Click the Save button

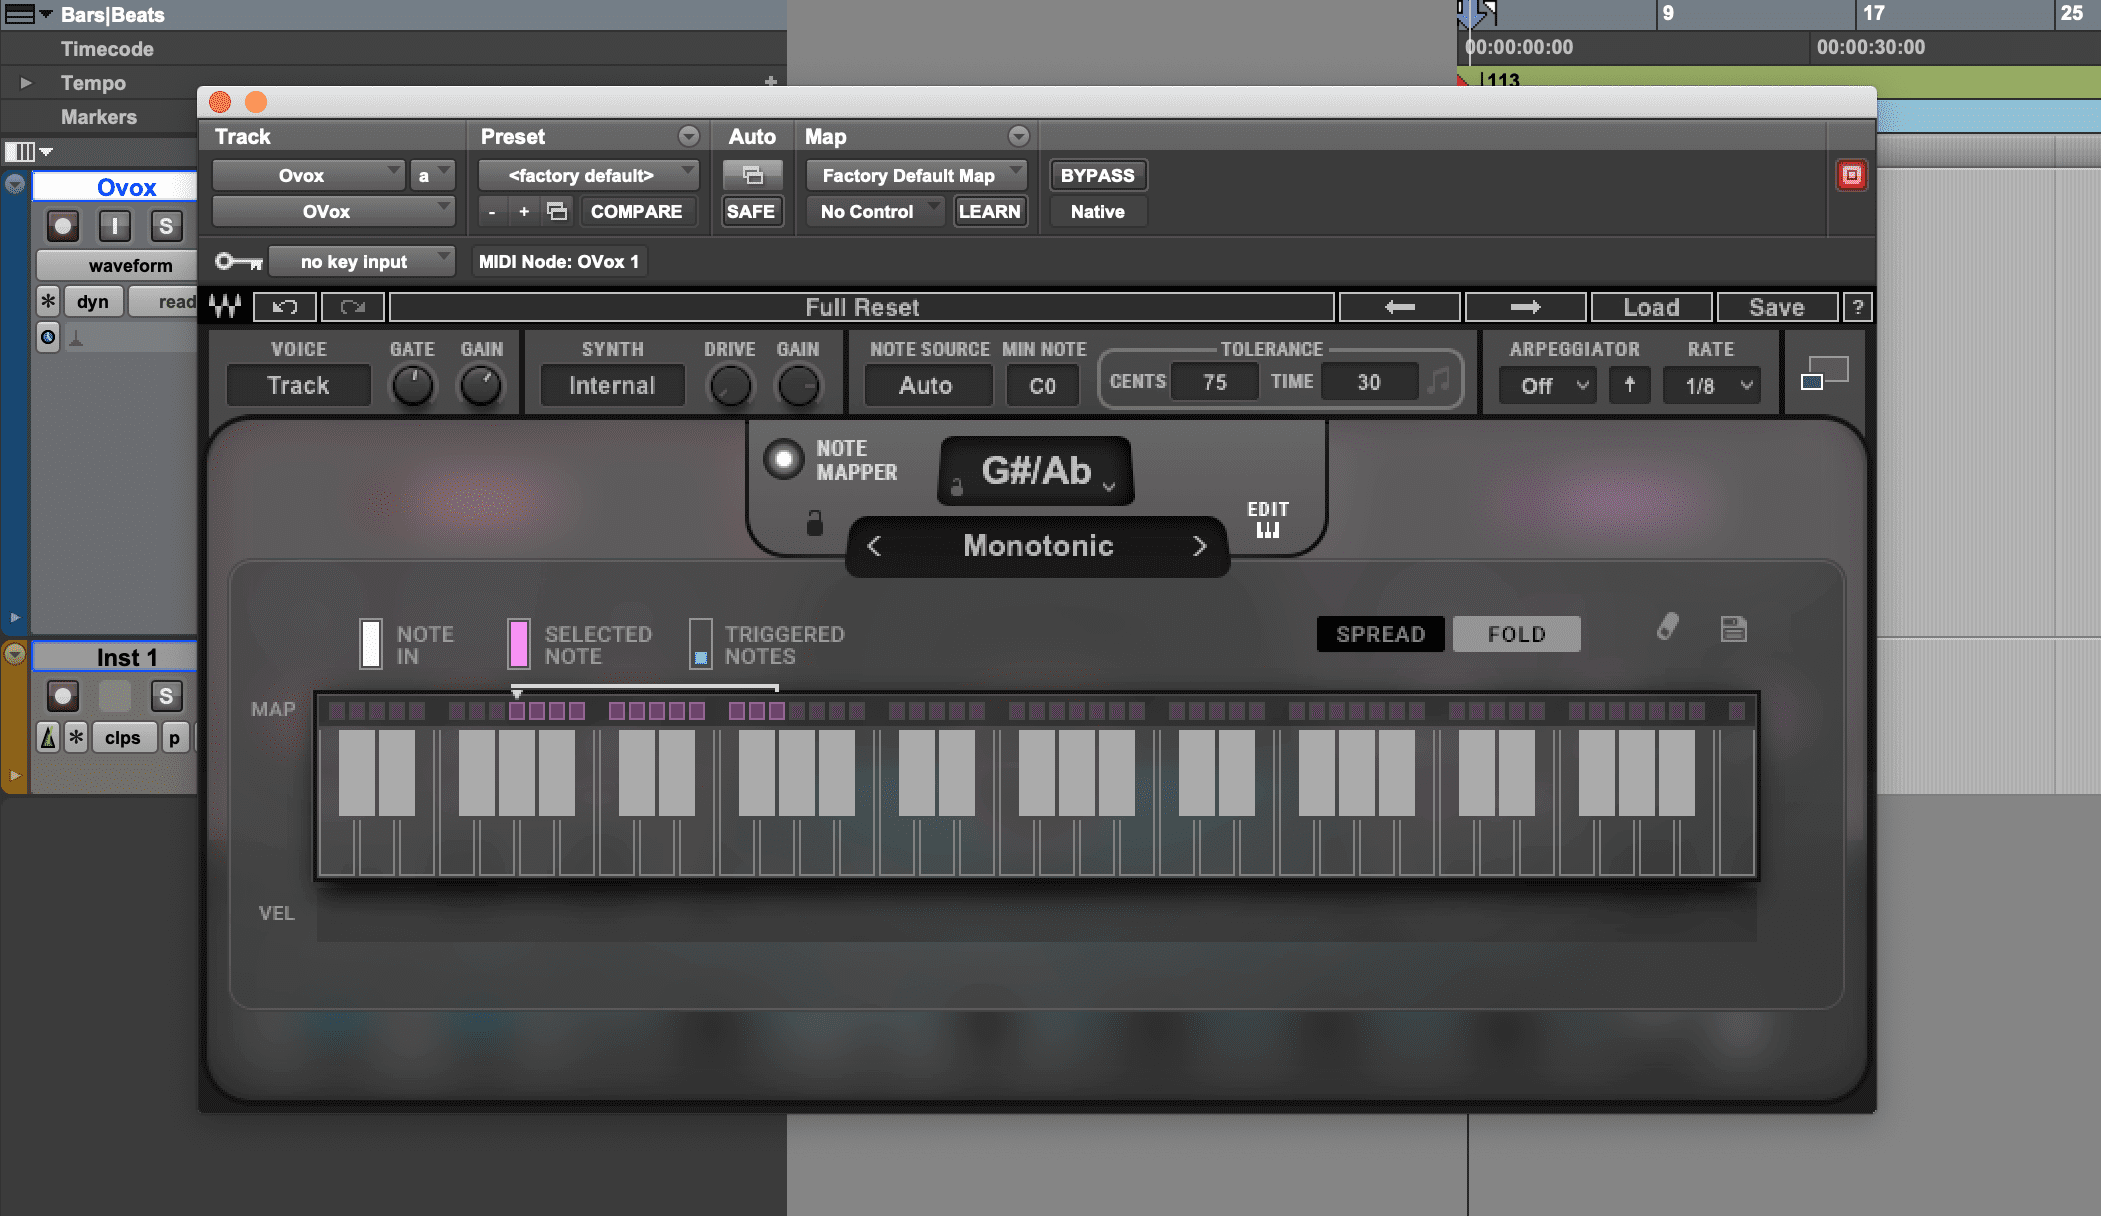[1776, 307]
